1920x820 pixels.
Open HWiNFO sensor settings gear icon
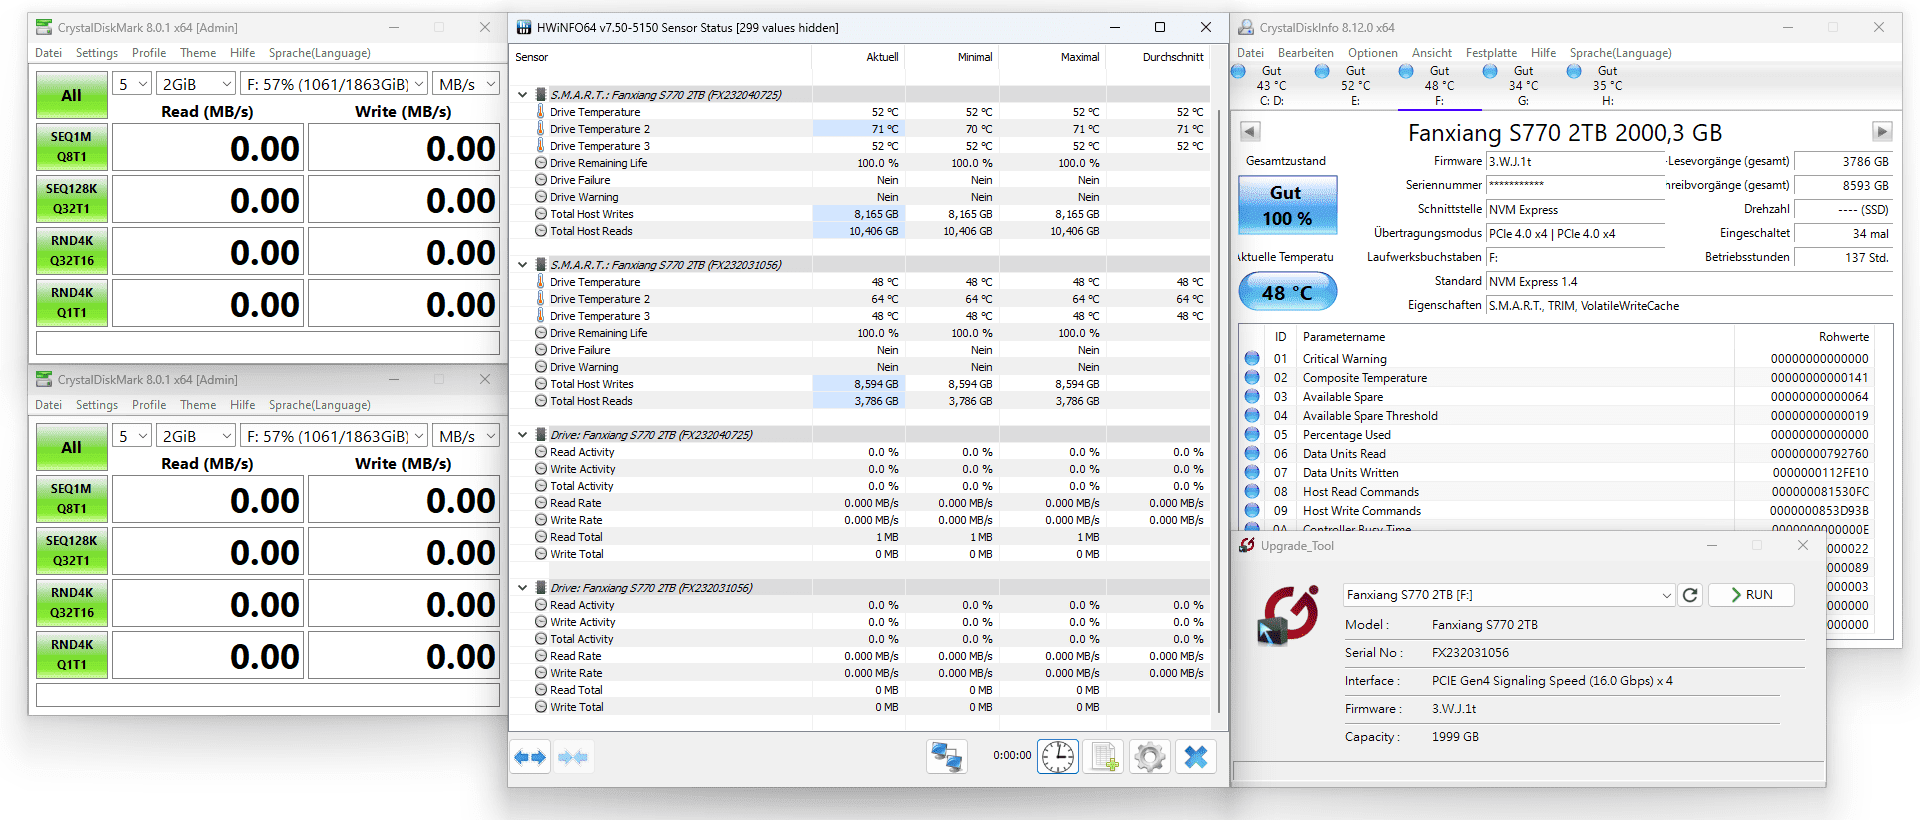coord(1150,757)
